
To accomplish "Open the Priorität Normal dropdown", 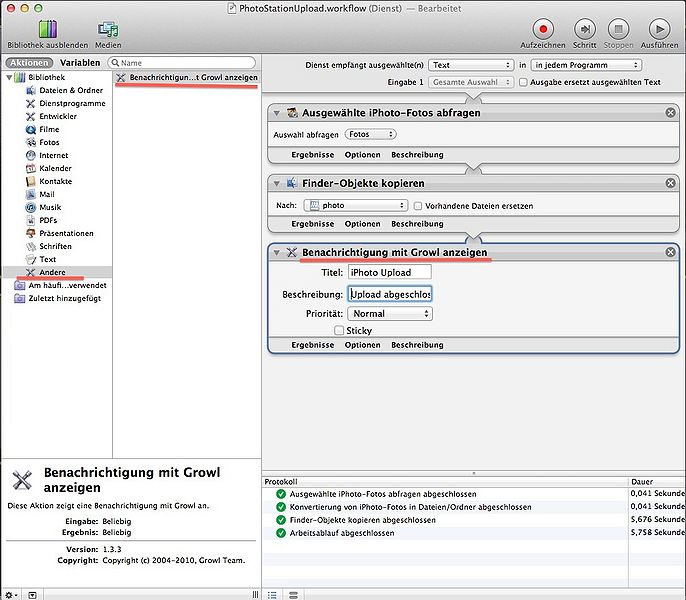I will click(x=391, y=314).
